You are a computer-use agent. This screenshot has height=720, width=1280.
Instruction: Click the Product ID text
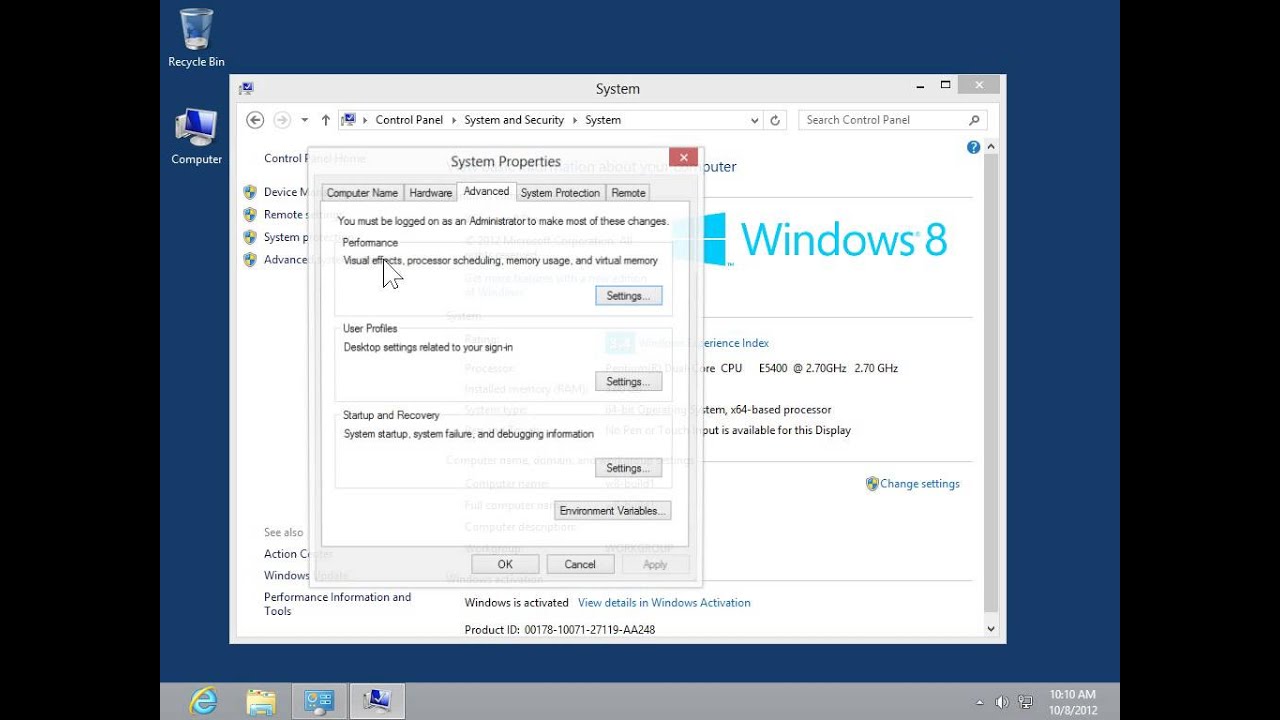tap(560, 630)
